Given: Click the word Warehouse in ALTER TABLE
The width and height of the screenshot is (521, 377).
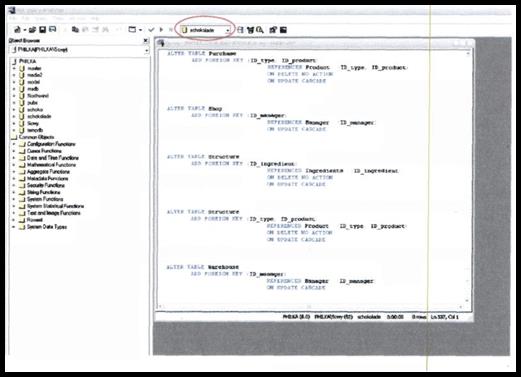Looking at the screenshot, I should point(223,267).
